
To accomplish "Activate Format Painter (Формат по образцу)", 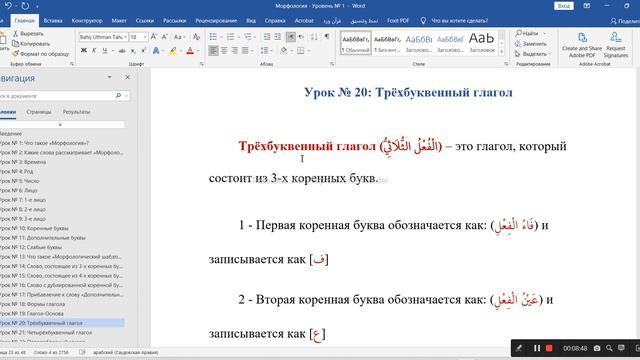I will point(40,54).
